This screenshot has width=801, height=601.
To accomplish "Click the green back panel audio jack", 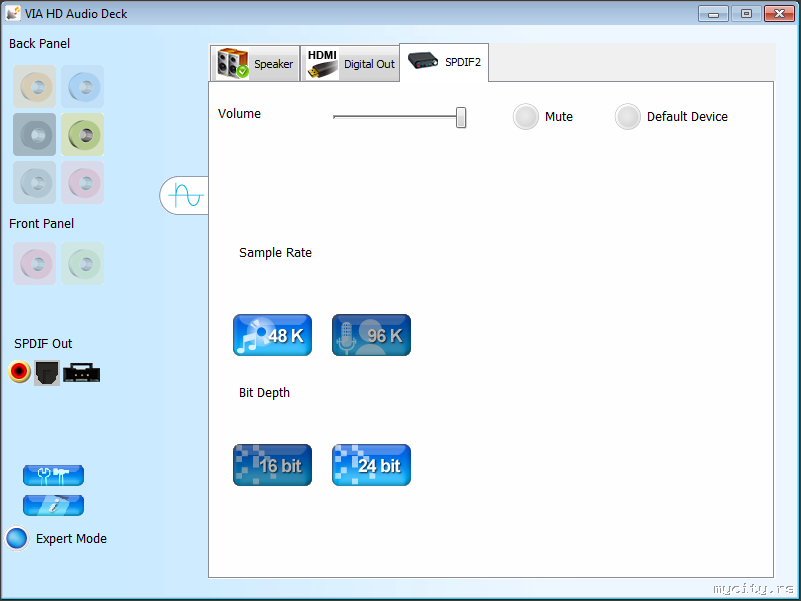I will [x=82, y=134].
